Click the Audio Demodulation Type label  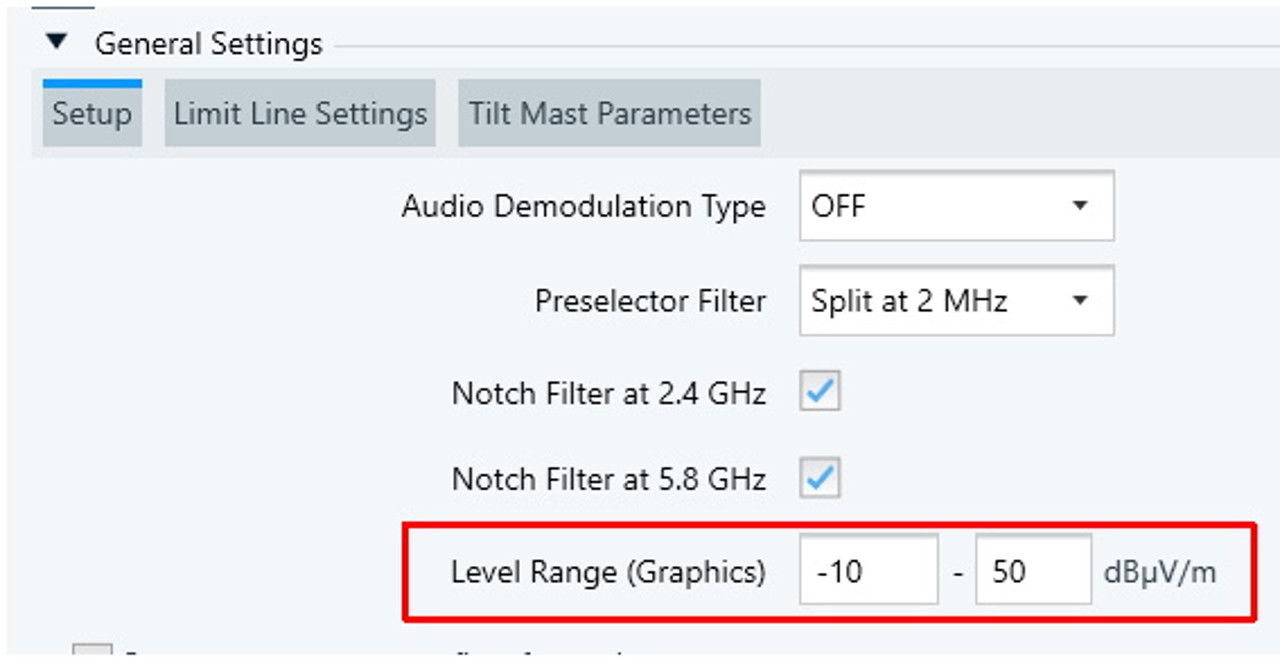(x=583, y=207)
